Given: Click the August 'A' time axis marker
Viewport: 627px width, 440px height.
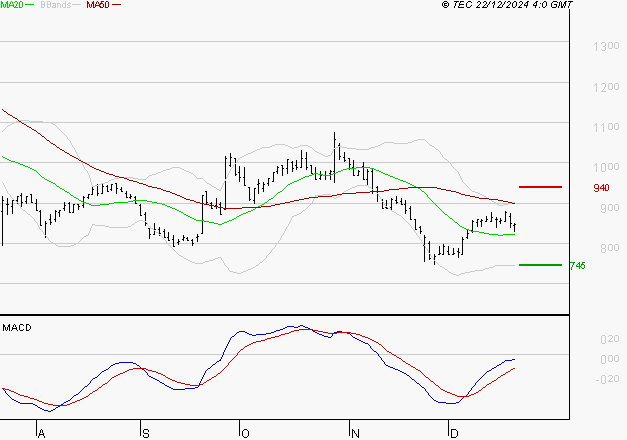Looking at the screenshot, I should pos(41,434).
